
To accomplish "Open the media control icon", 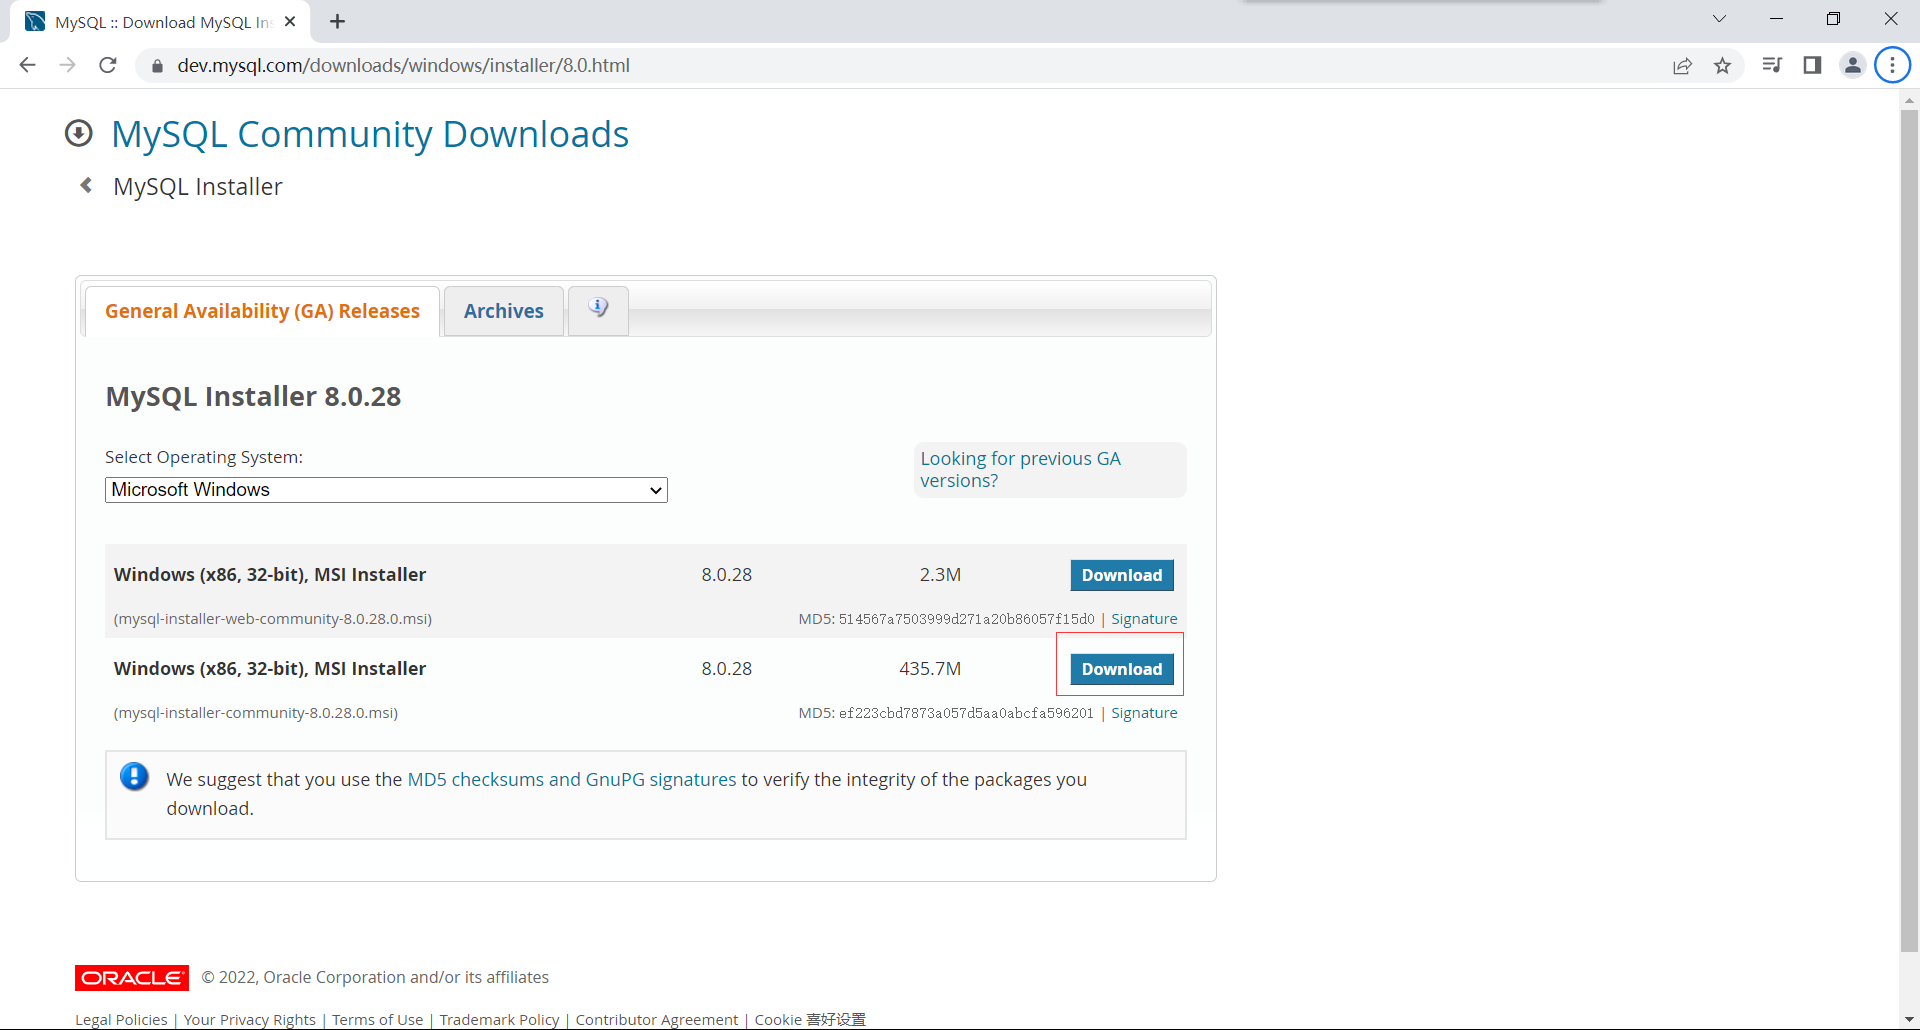I will pyautogui.click(x=1772, y=65).
